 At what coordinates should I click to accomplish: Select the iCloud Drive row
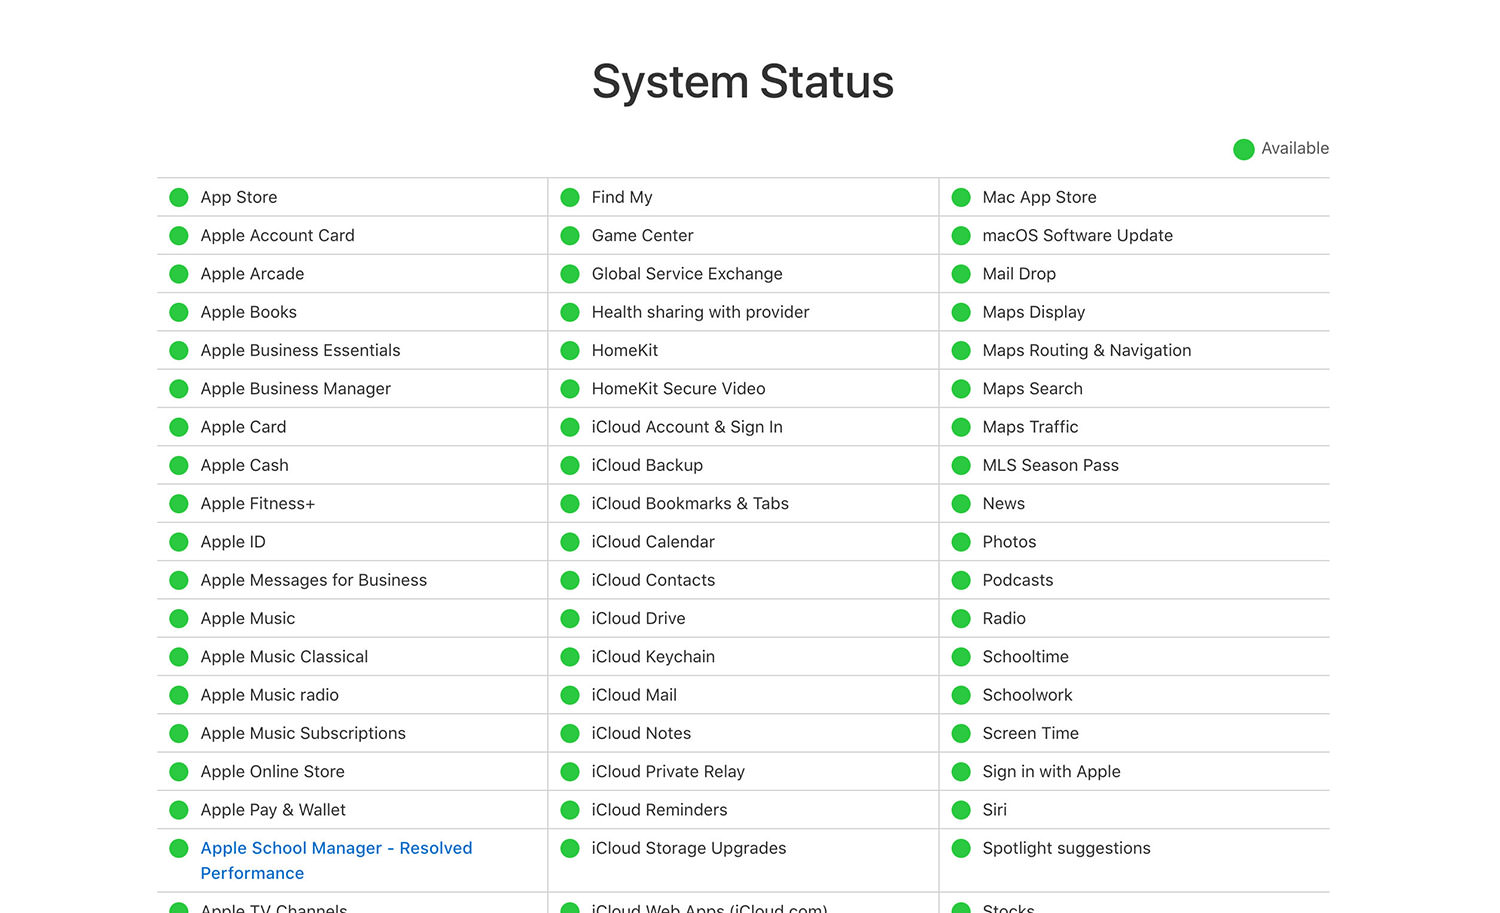743,618
